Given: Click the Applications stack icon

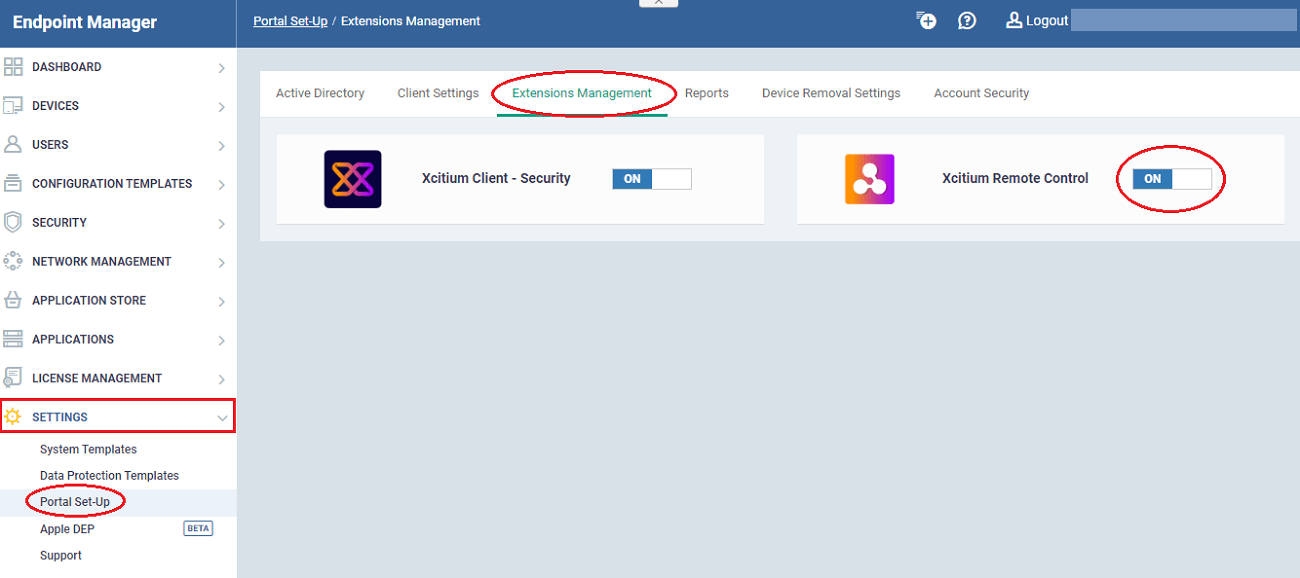Looking at the screenshot, I should (13, 339).
